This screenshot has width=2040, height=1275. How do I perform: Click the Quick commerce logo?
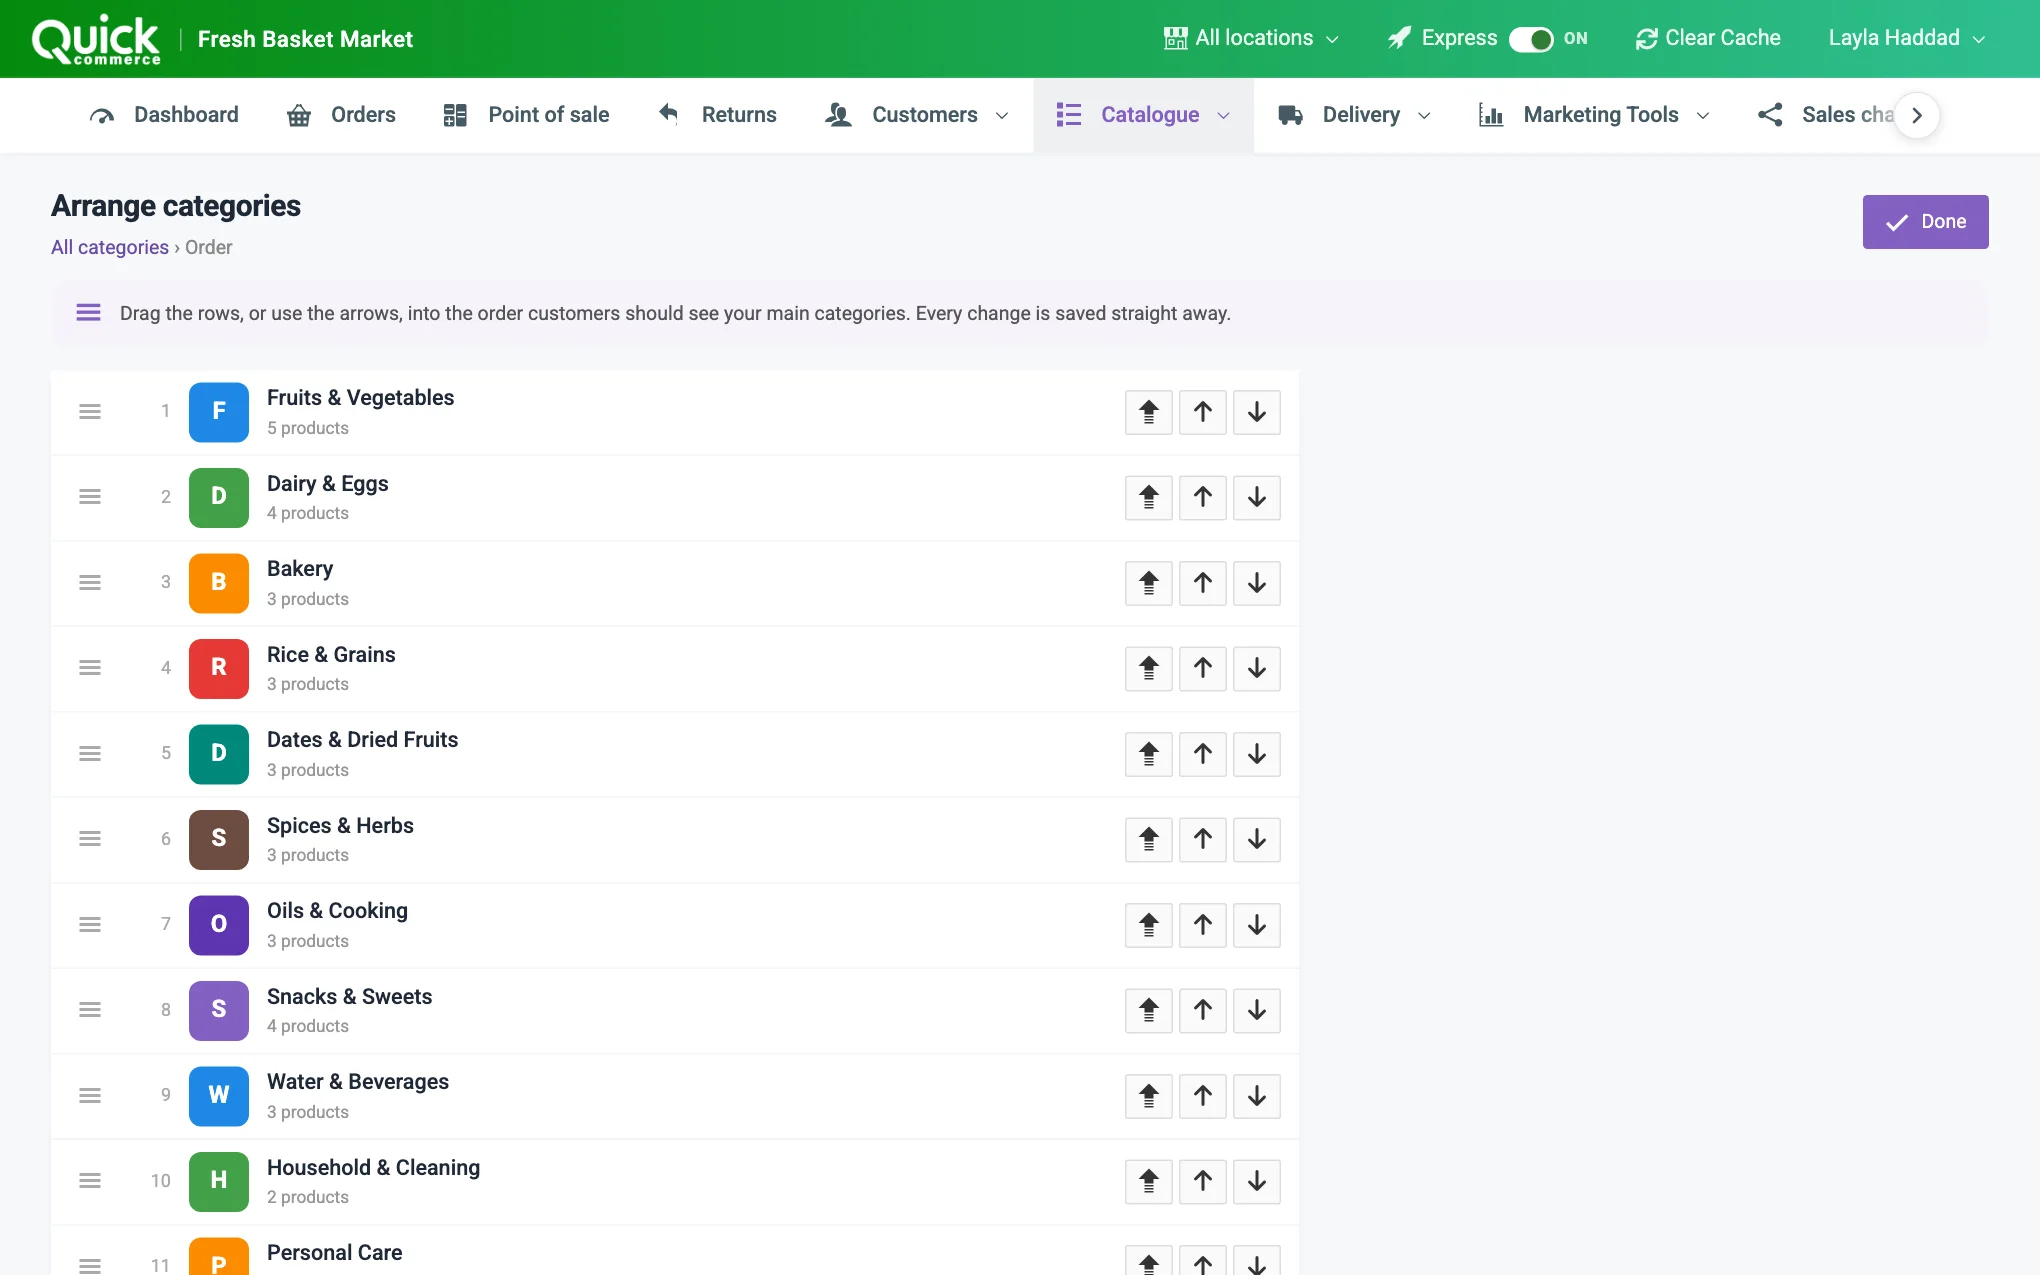[x=96, y=40]
